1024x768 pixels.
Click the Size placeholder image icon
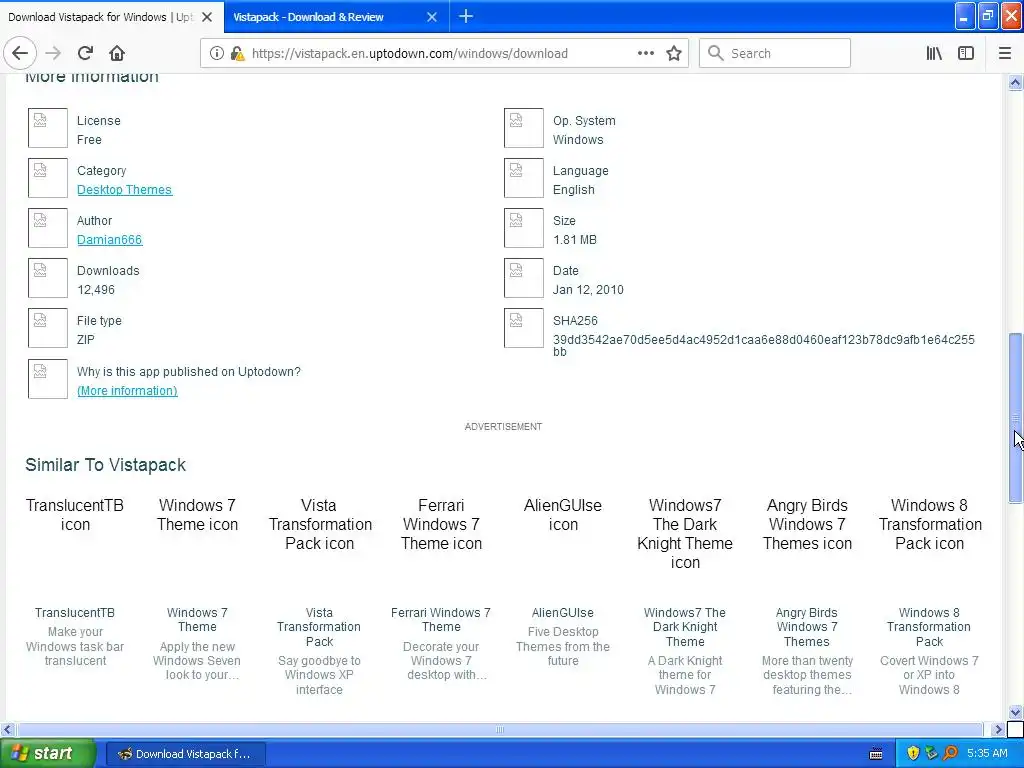coord(524,228)
